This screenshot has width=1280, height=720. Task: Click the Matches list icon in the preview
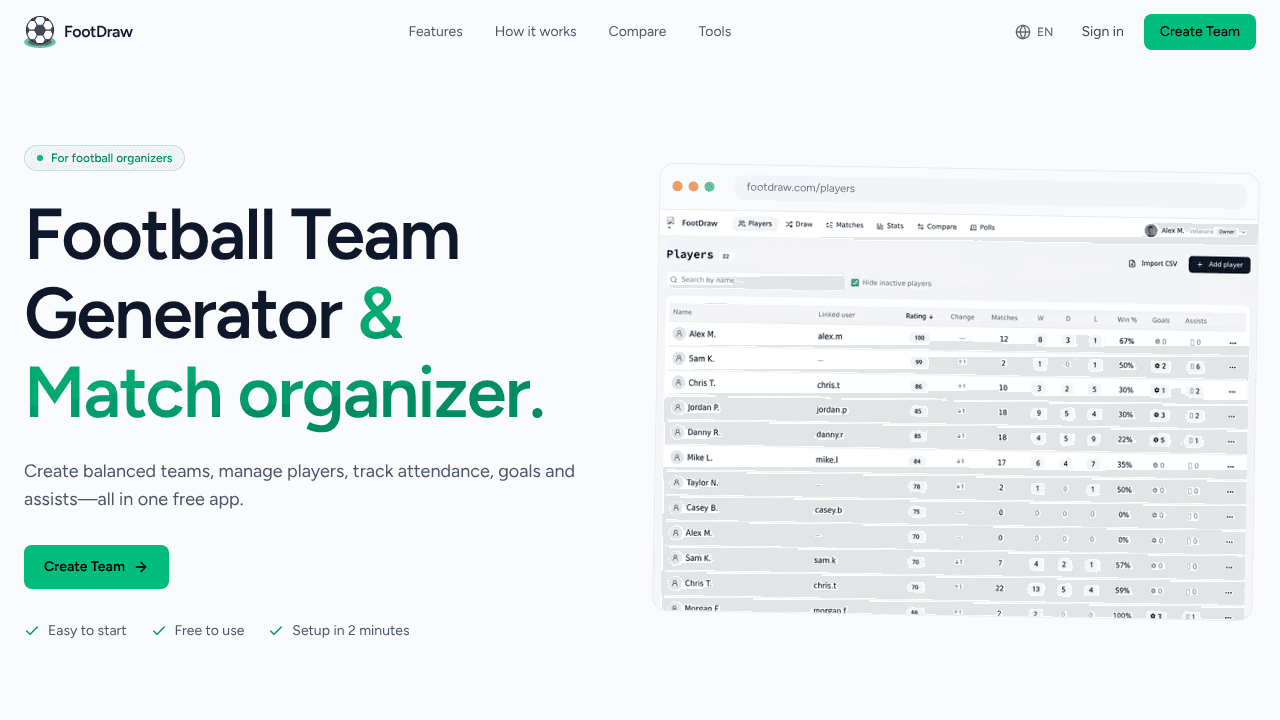[830, 225]
